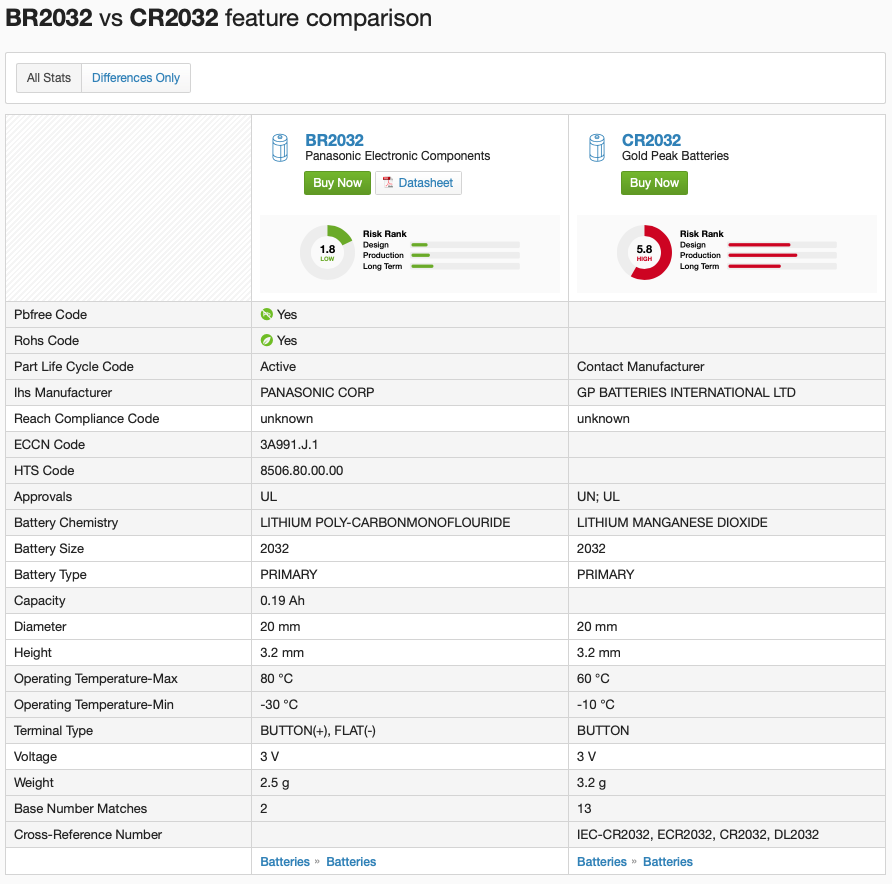Click the Pbfree Code green icon

[x=266, y=315]
